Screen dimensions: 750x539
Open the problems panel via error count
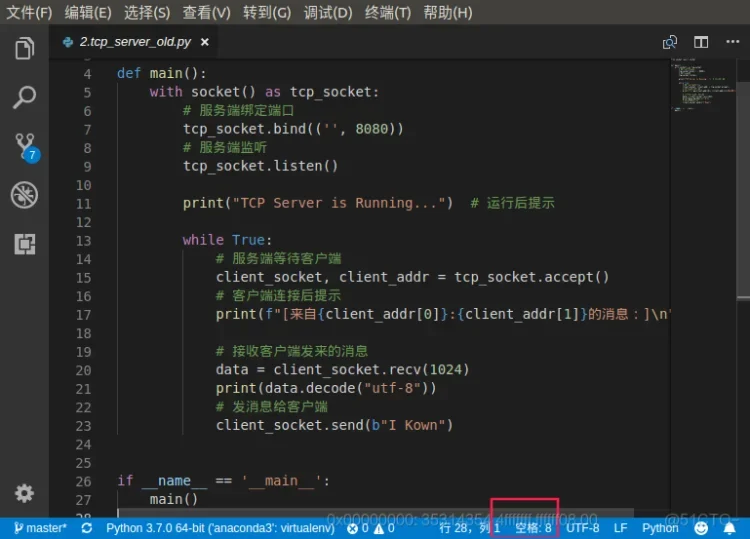pyautogui.click(x=357, y=528)
